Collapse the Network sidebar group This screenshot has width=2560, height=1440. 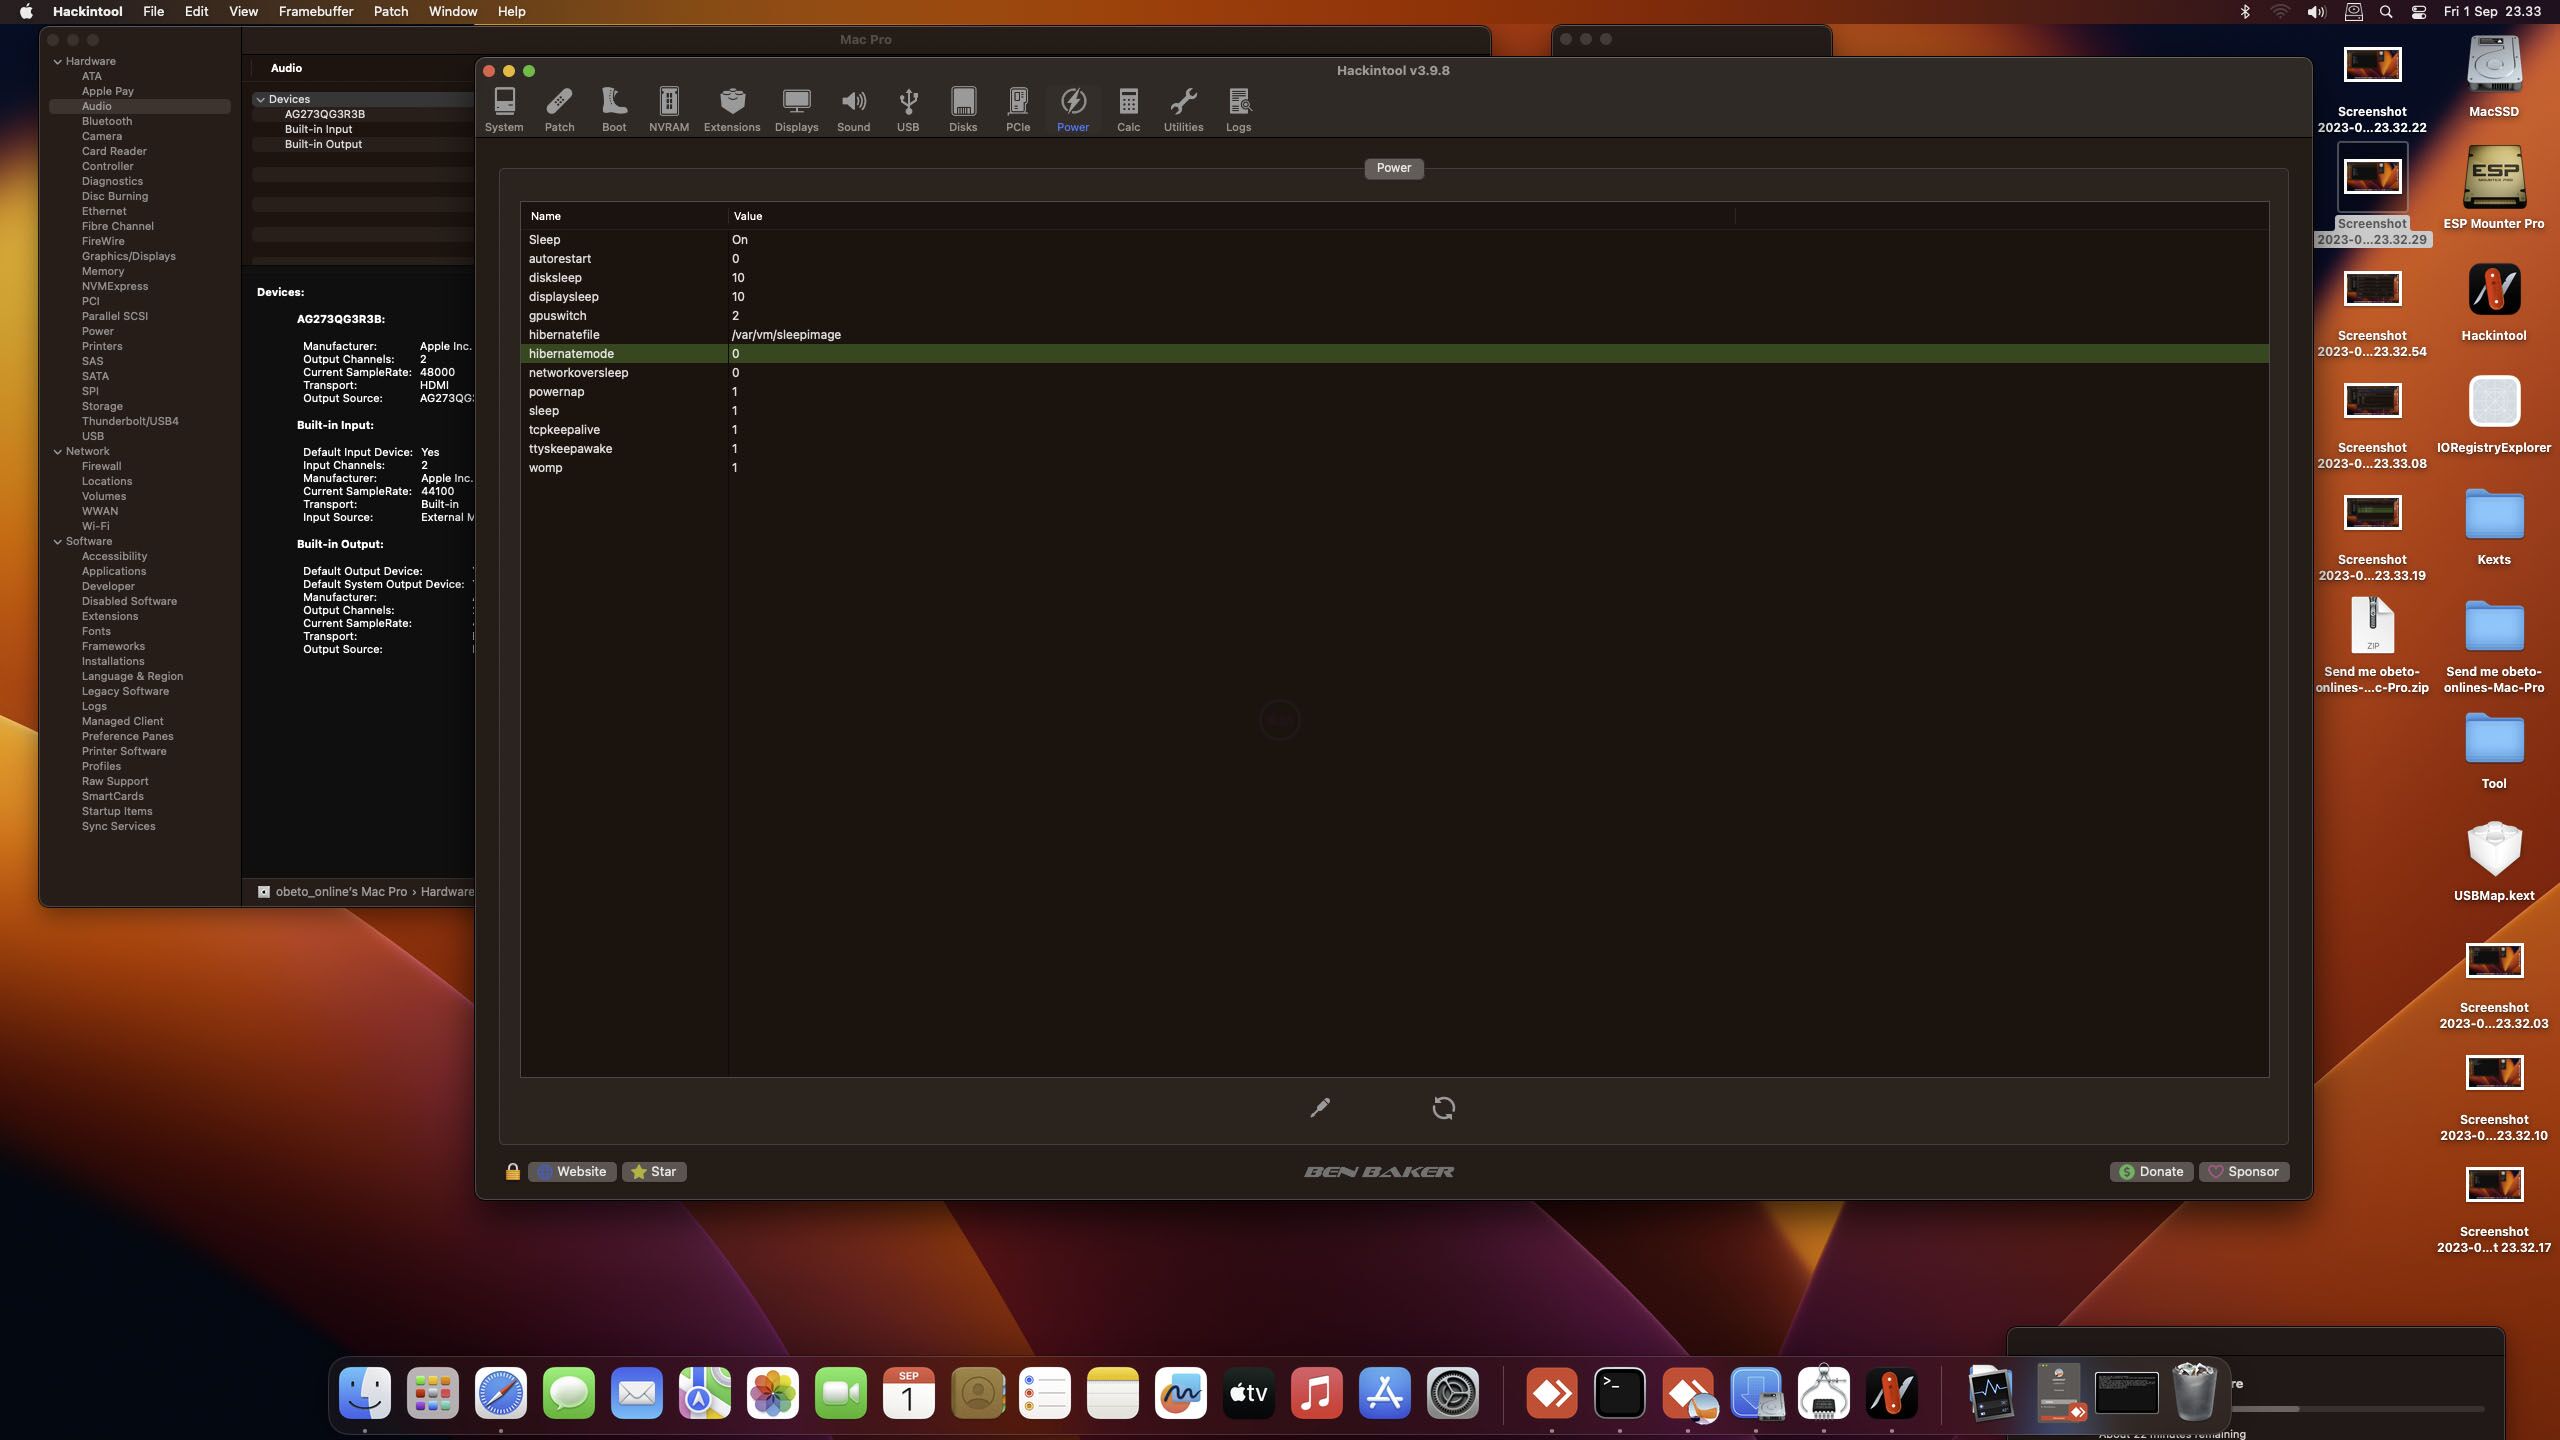58,451
